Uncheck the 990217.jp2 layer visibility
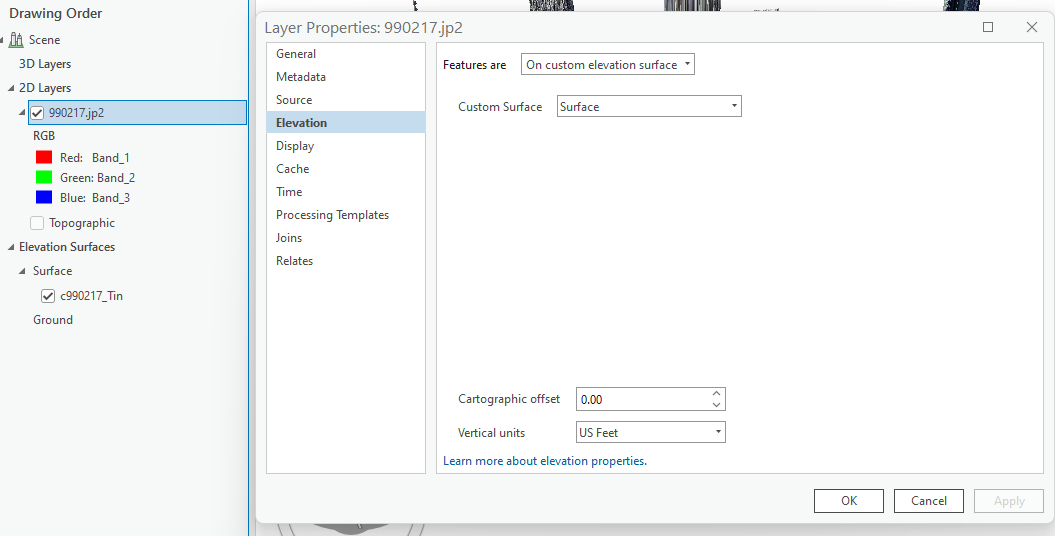 37,113
